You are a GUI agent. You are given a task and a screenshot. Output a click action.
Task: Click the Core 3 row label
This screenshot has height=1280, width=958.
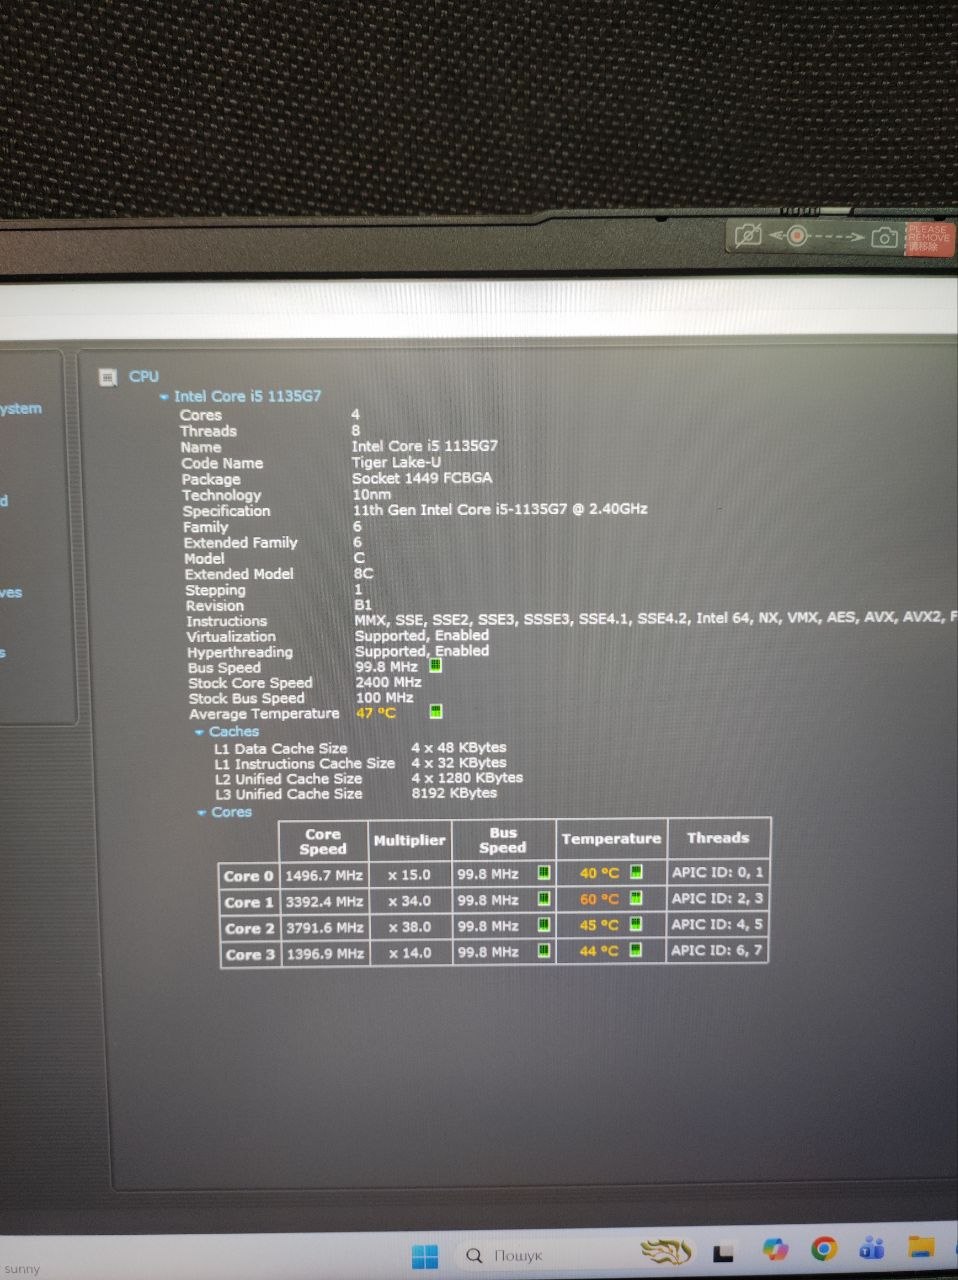coord(249,954)
